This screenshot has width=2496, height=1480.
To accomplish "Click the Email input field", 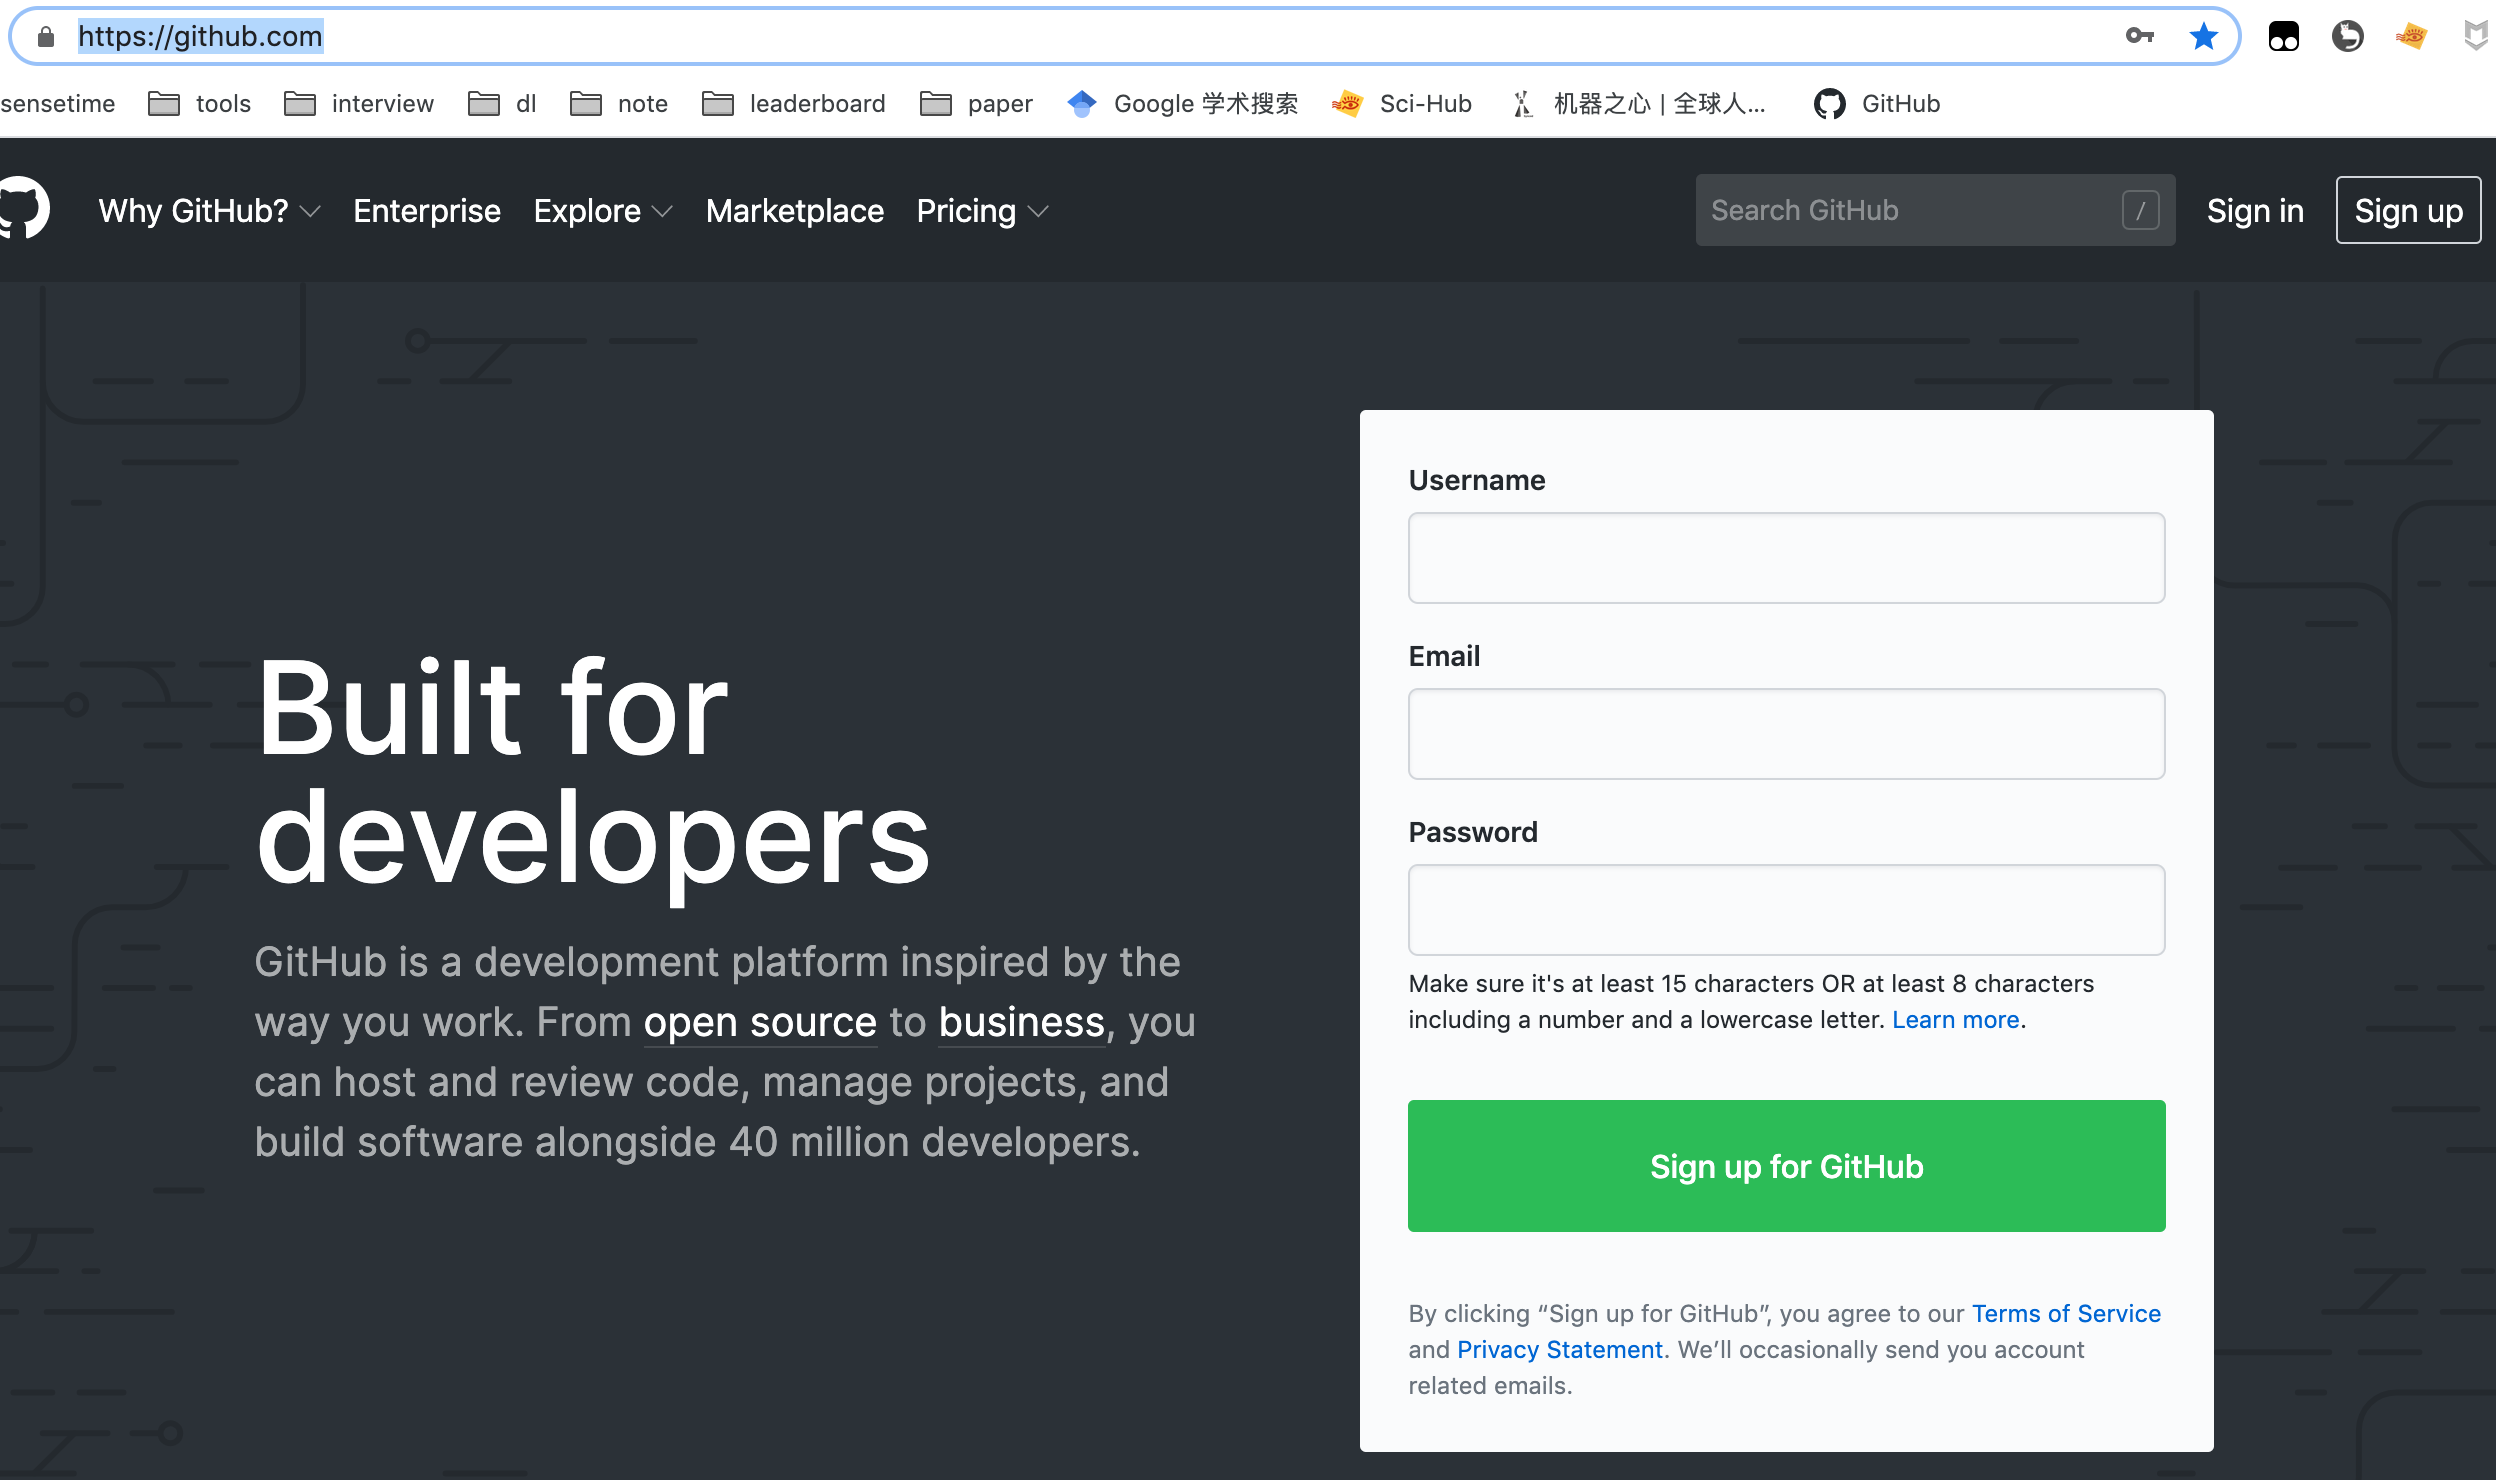I will [x=1786, y=733].
